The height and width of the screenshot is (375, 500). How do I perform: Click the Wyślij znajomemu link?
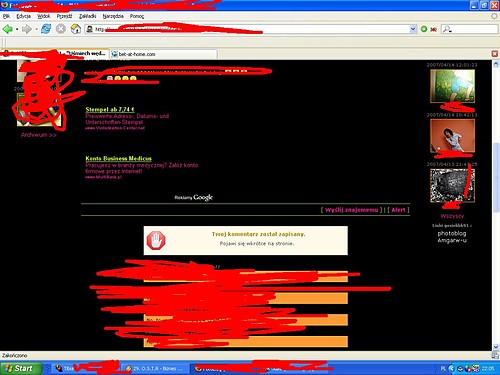[x=351, y=210]
